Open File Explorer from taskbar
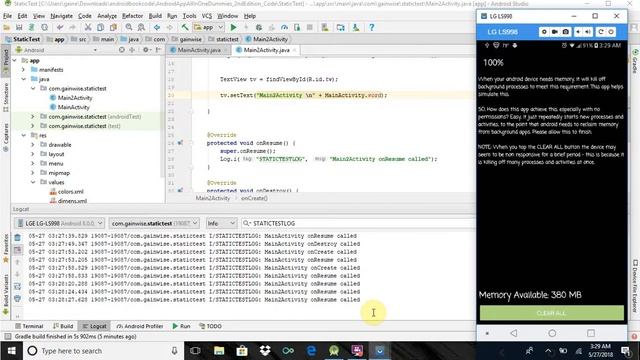This screenshot has width=640, height=360. 219,351
